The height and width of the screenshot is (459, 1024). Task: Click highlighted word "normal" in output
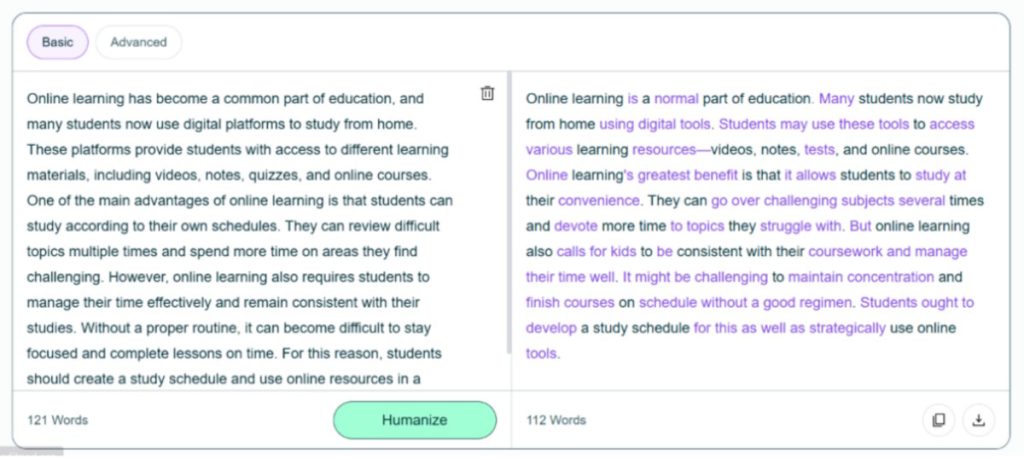coord(676,99)
